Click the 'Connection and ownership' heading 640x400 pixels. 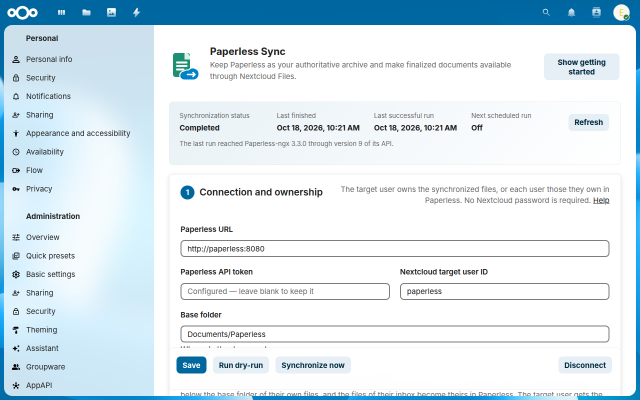(261, 192)
